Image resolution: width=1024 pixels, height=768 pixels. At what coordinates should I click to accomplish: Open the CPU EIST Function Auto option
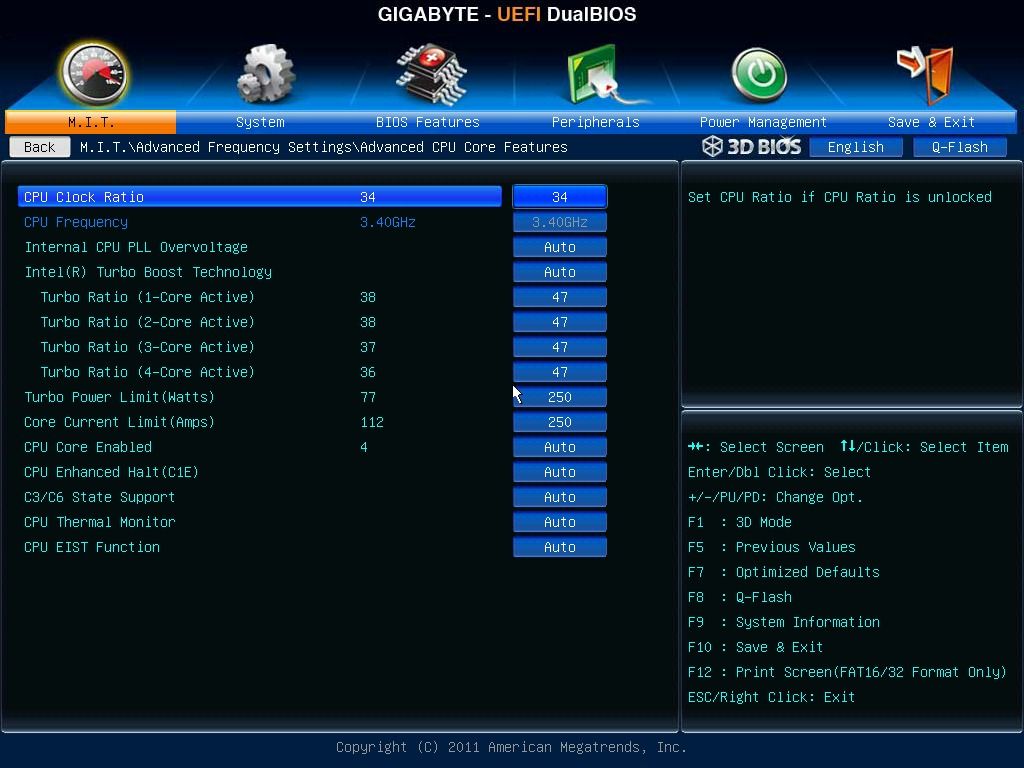point(560,547)
